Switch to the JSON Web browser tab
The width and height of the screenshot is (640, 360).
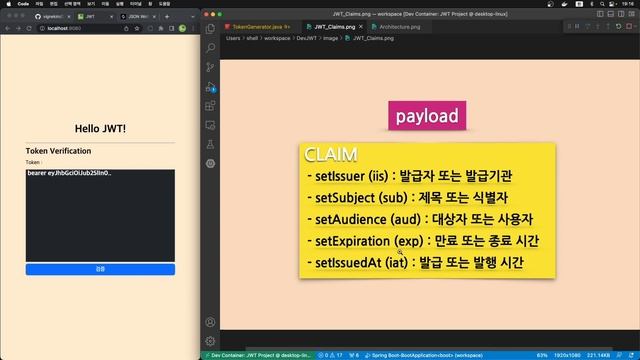(x=138, y=17)
